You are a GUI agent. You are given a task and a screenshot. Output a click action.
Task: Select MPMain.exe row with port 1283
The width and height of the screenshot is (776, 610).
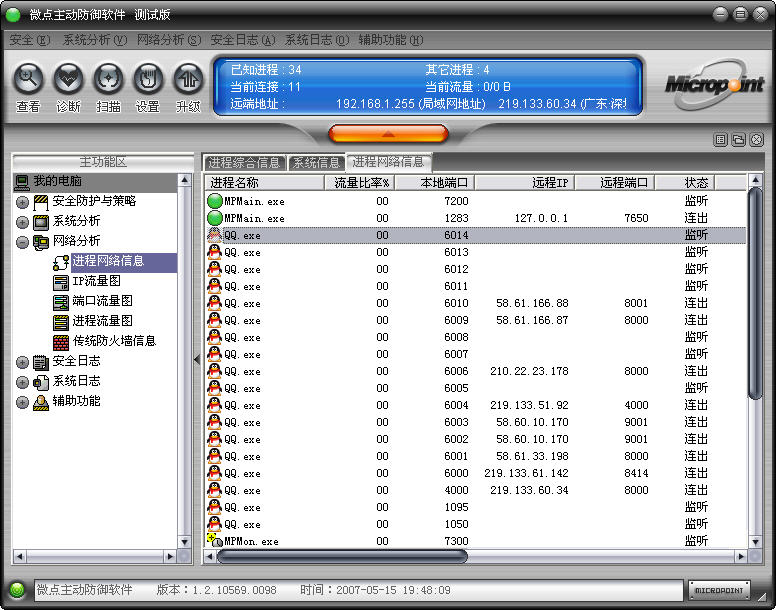(x=476, y=218)
